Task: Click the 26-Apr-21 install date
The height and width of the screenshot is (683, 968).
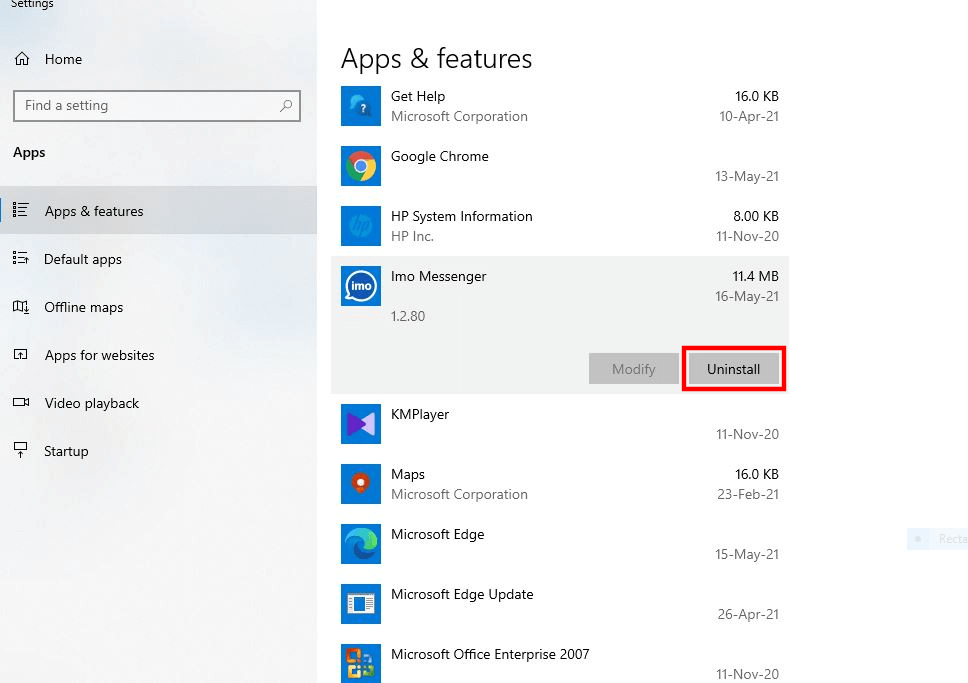Action: (x=748, y=614)
